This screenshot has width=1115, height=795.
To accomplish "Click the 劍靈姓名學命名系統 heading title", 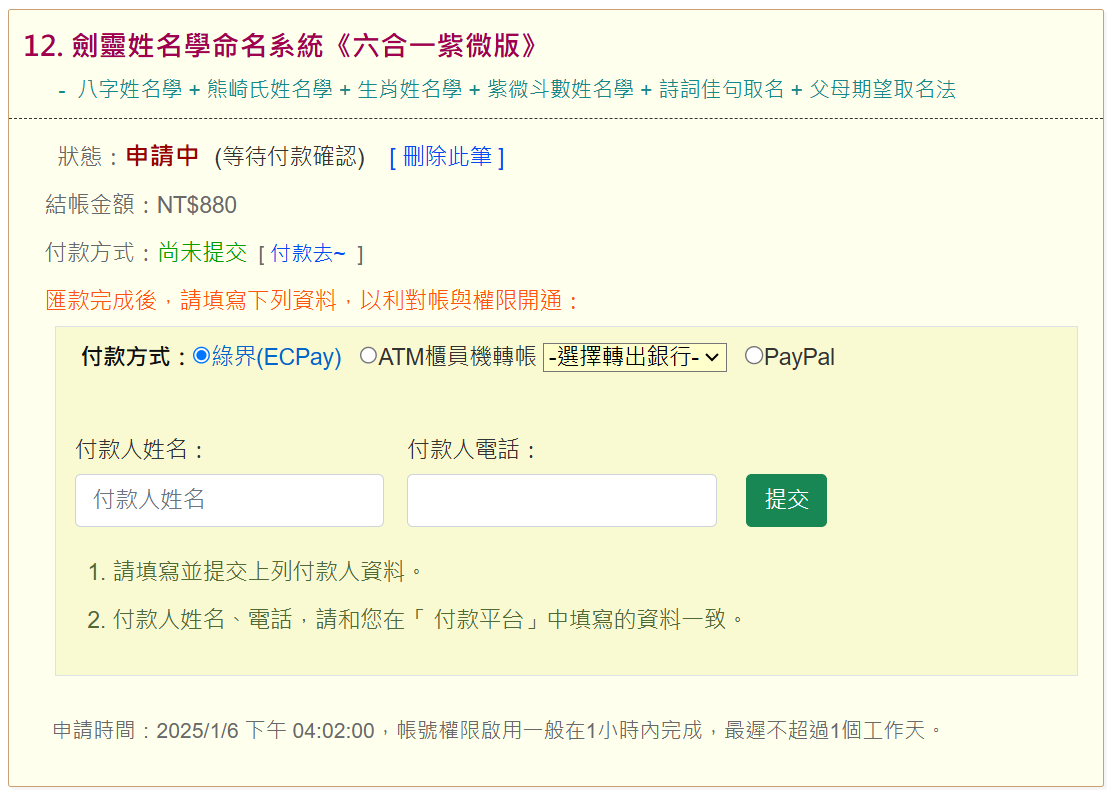I will (280, 46).
